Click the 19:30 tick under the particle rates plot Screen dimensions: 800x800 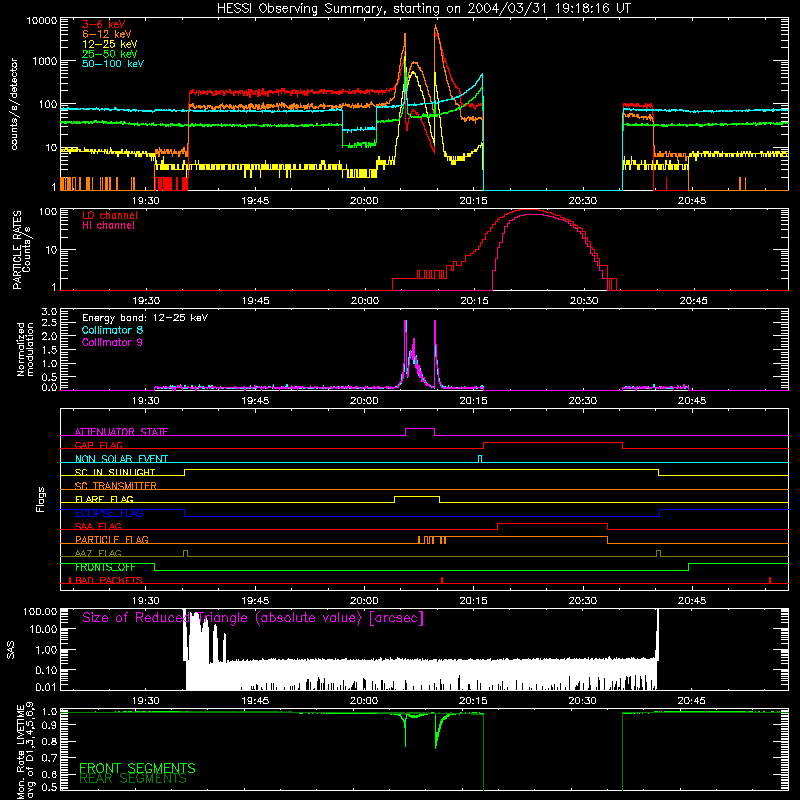(x=146, y=301)
